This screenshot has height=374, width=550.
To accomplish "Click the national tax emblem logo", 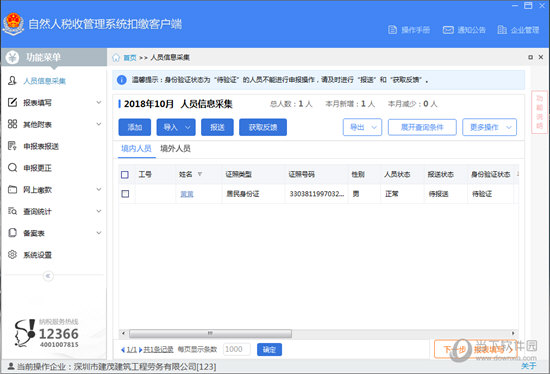I will click(13, 24).
